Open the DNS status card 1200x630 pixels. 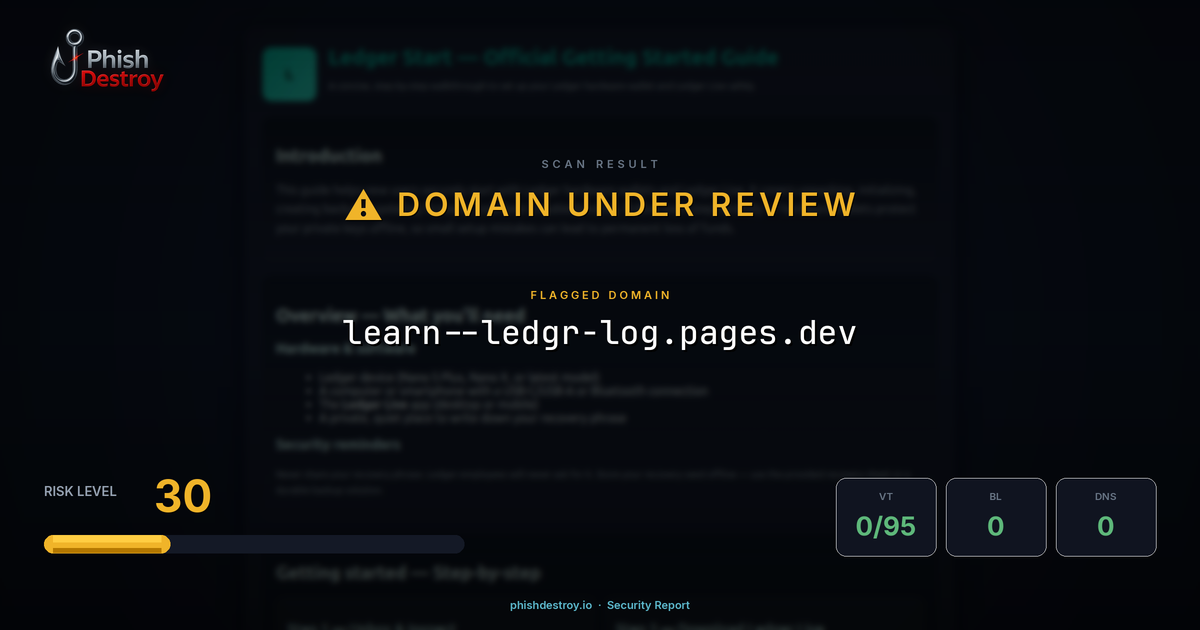[1106, 516]
